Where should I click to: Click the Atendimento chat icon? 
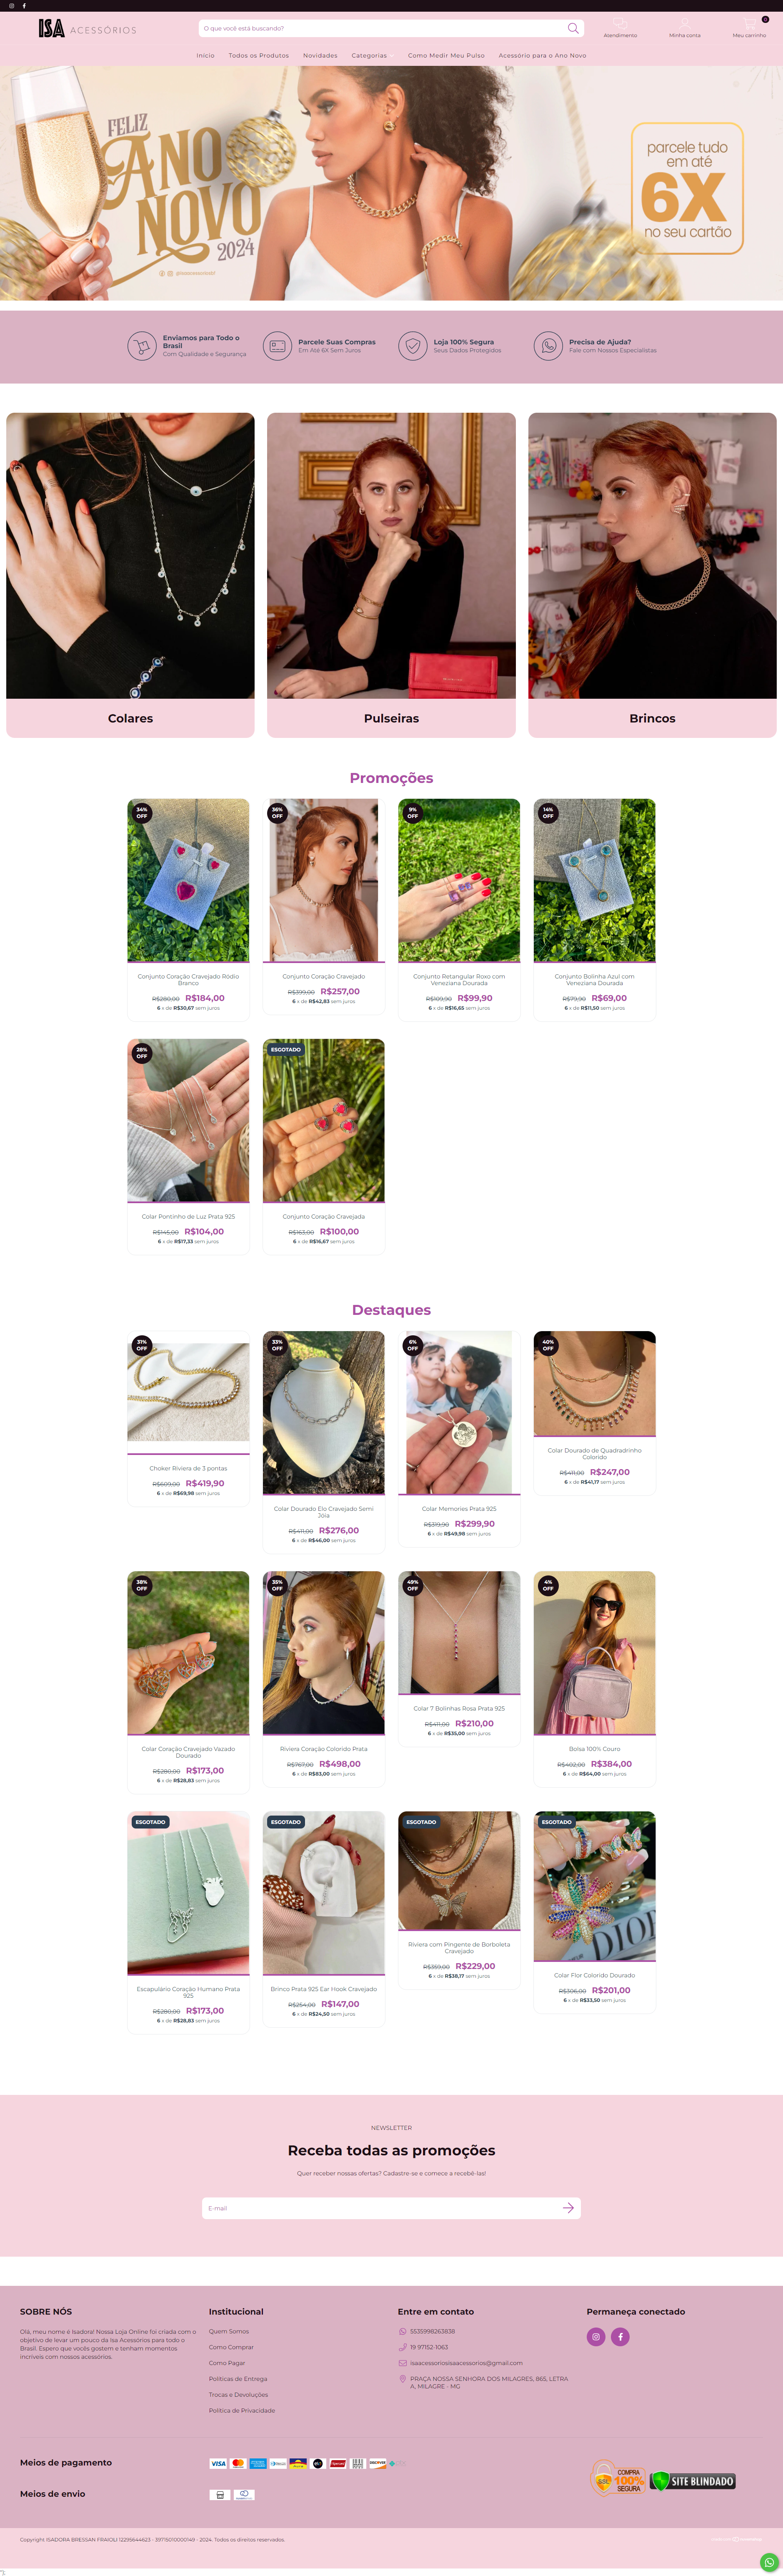pyautogui.click(x=620, y=23)
